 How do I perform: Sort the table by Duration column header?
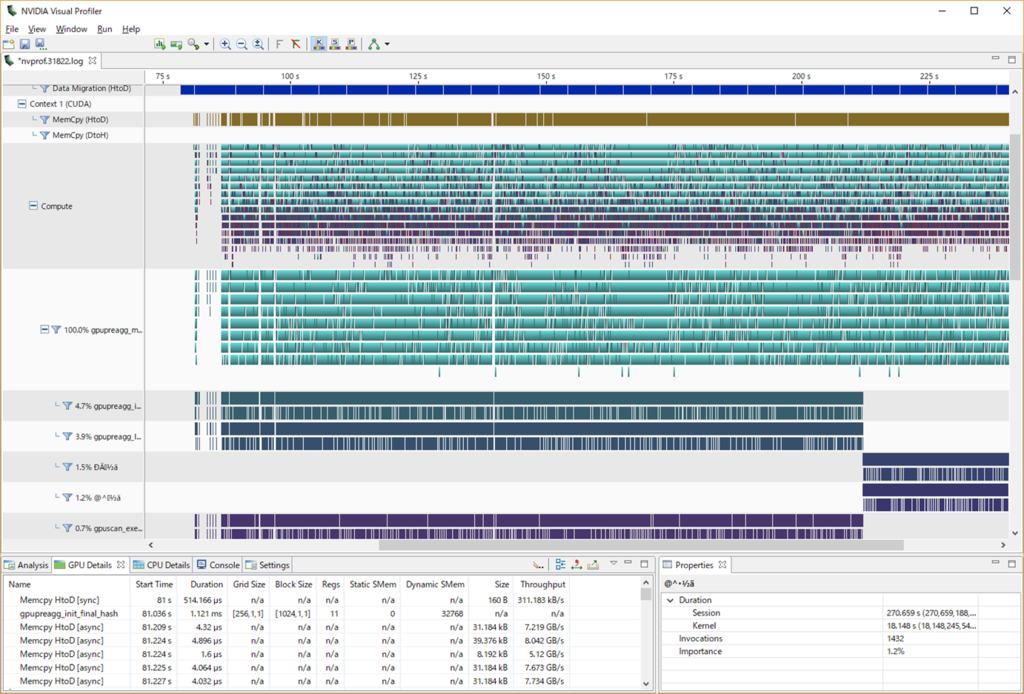[206, 584]
